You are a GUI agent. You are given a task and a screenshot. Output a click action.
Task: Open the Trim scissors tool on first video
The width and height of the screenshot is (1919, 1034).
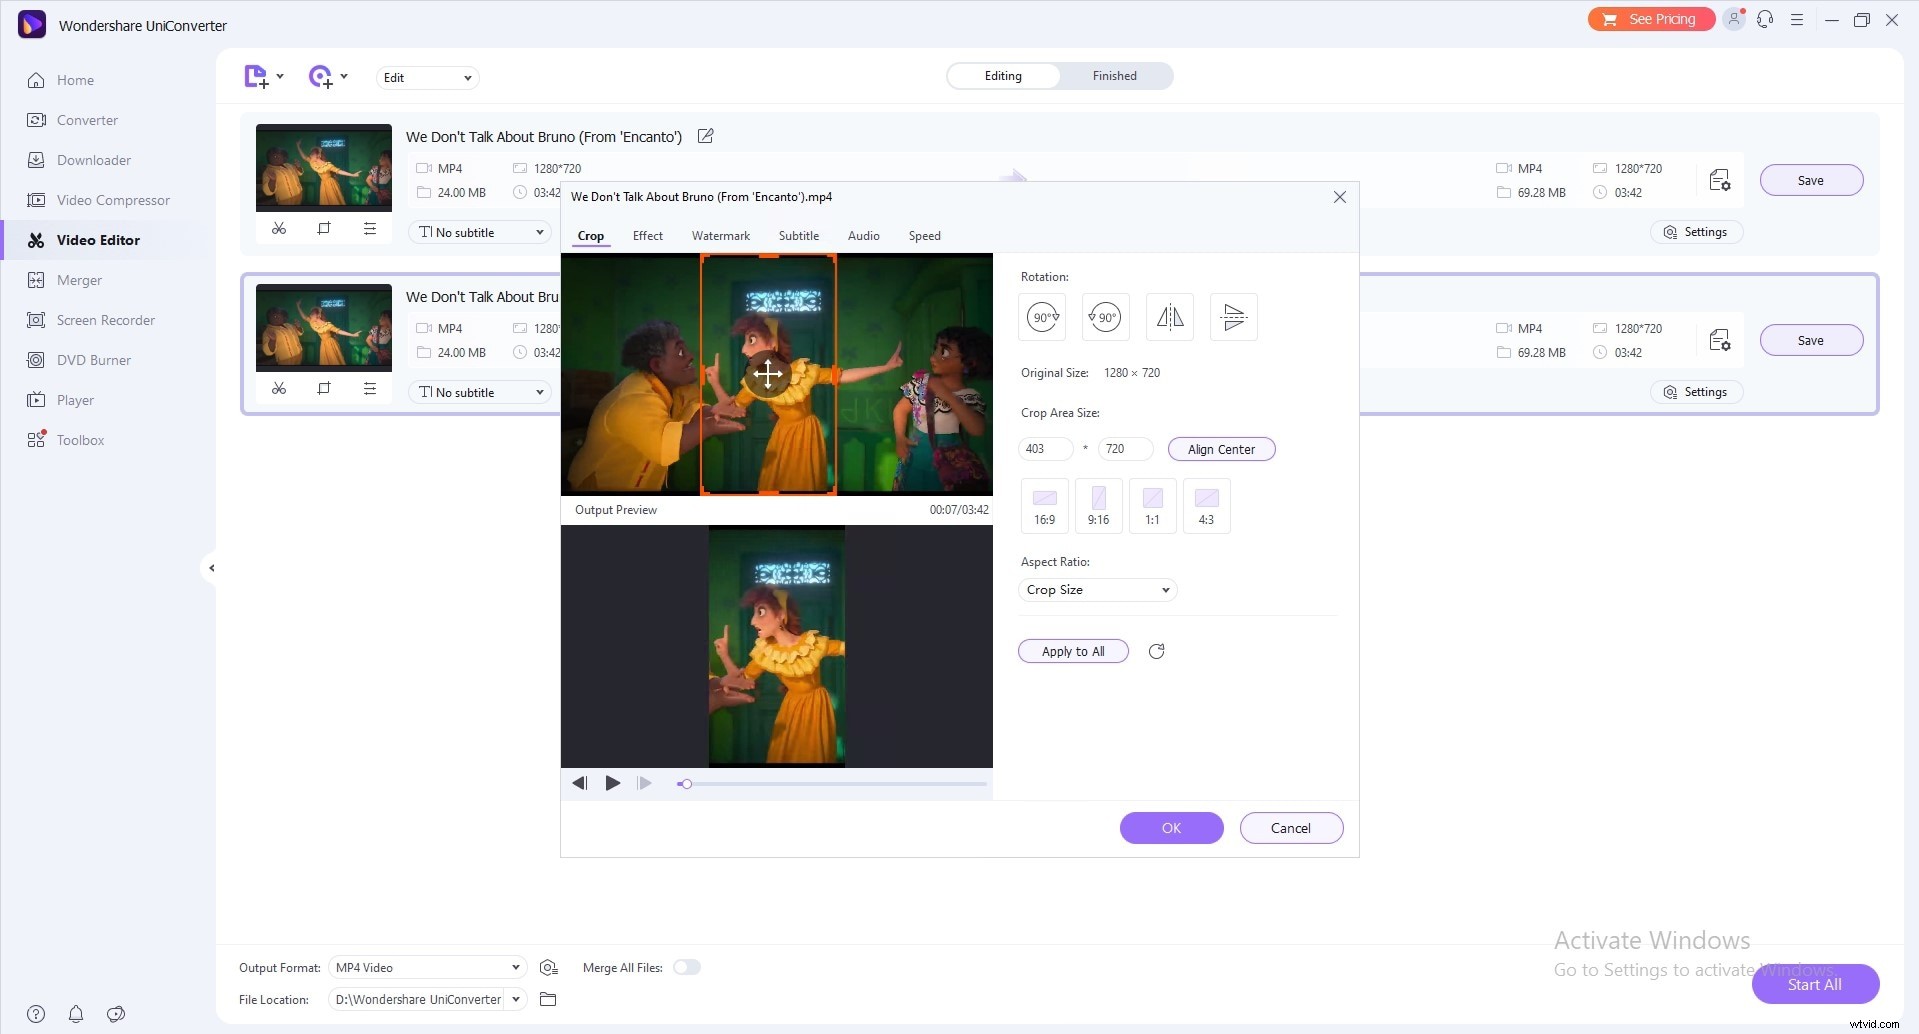[280, 229]
